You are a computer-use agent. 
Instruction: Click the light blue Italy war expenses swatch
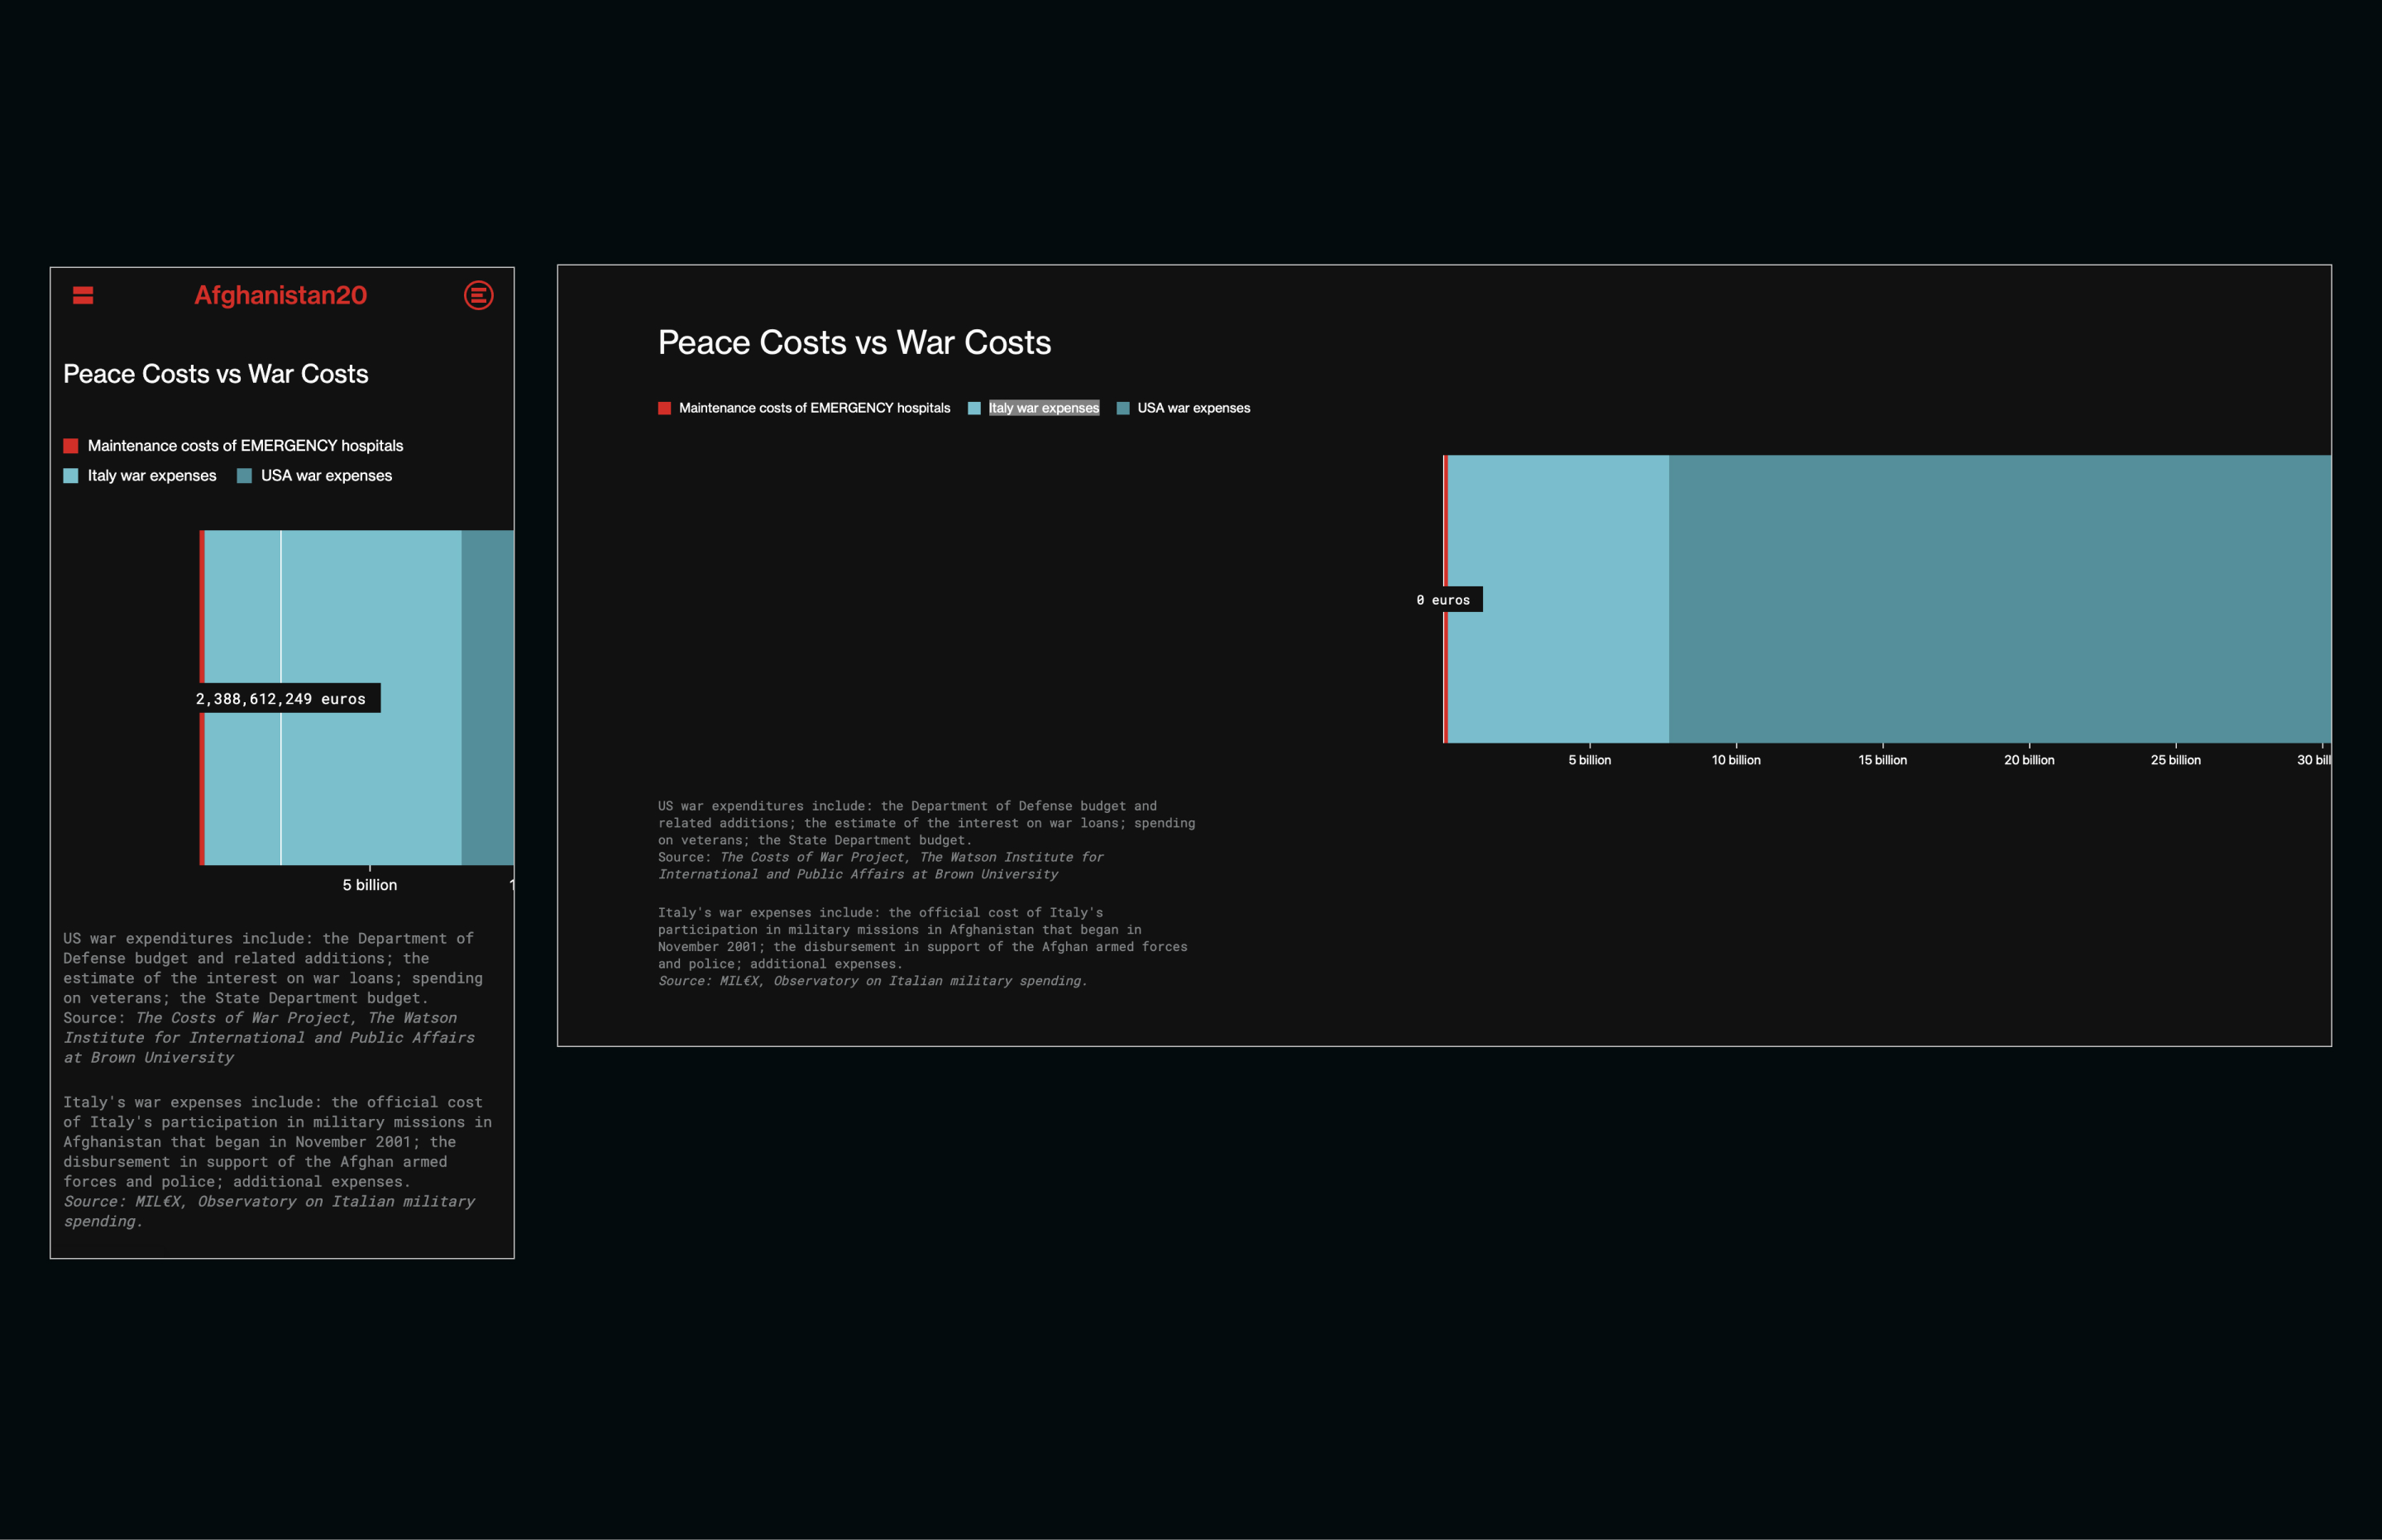(x=71, y=475)
